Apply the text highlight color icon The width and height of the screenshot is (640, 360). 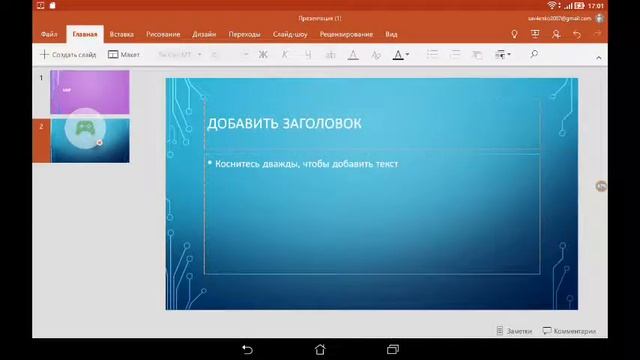[353, 55]
